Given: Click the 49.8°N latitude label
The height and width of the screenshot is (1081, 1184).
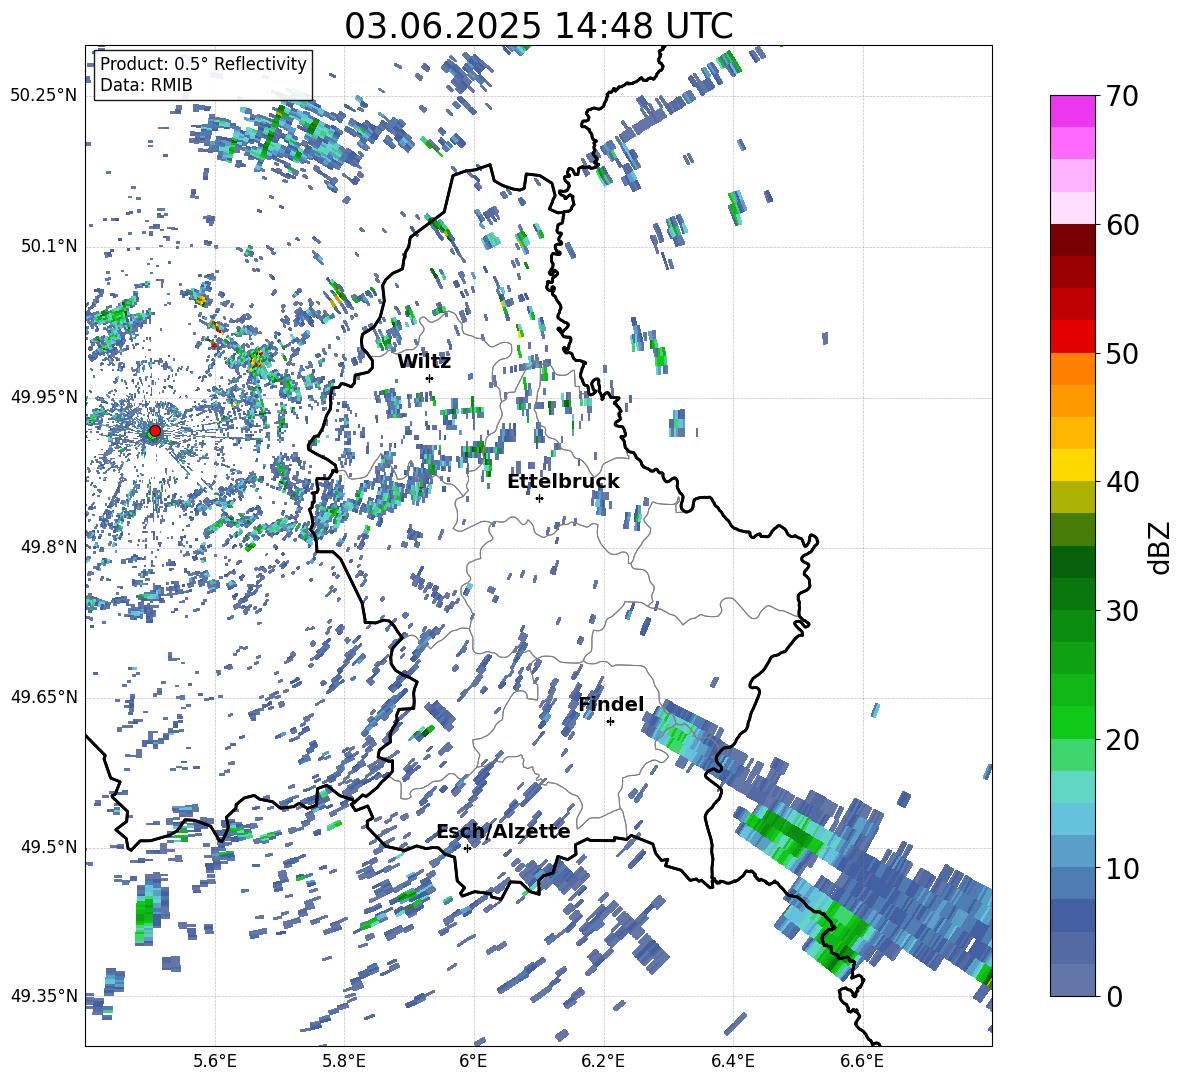Looking at the screenshot, I should [49, 547].
